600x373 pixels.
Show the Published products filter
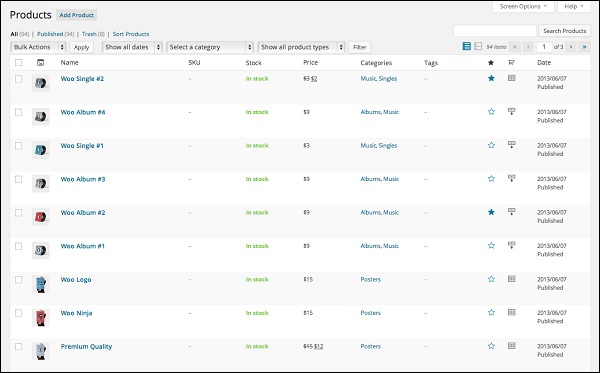click(x=50, y=34)
